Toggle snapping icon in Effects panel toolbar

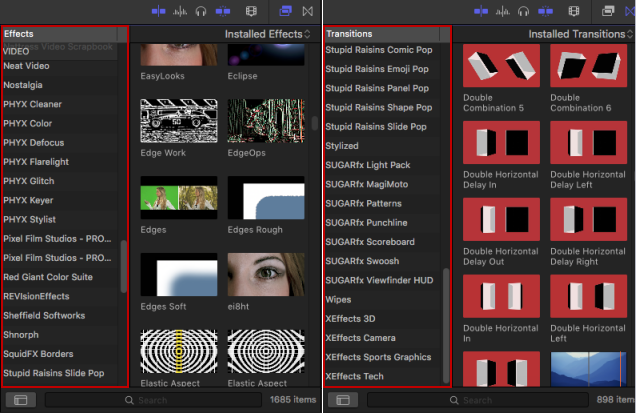(223, 11)
